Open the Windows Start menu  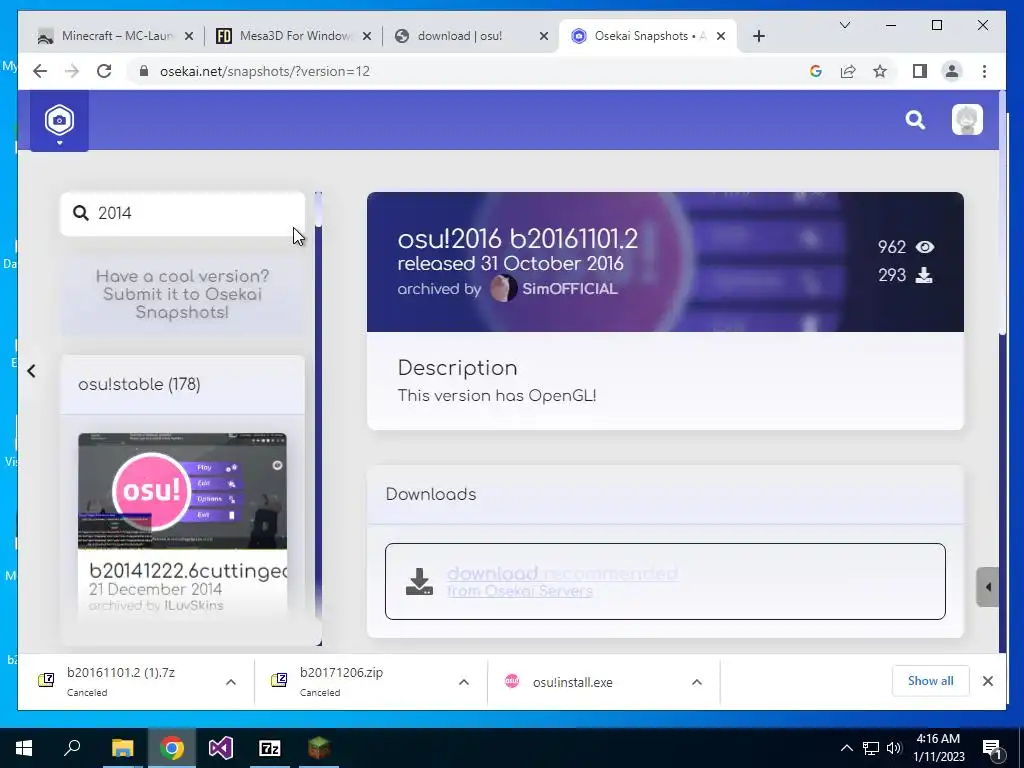[x=24, y=748]
